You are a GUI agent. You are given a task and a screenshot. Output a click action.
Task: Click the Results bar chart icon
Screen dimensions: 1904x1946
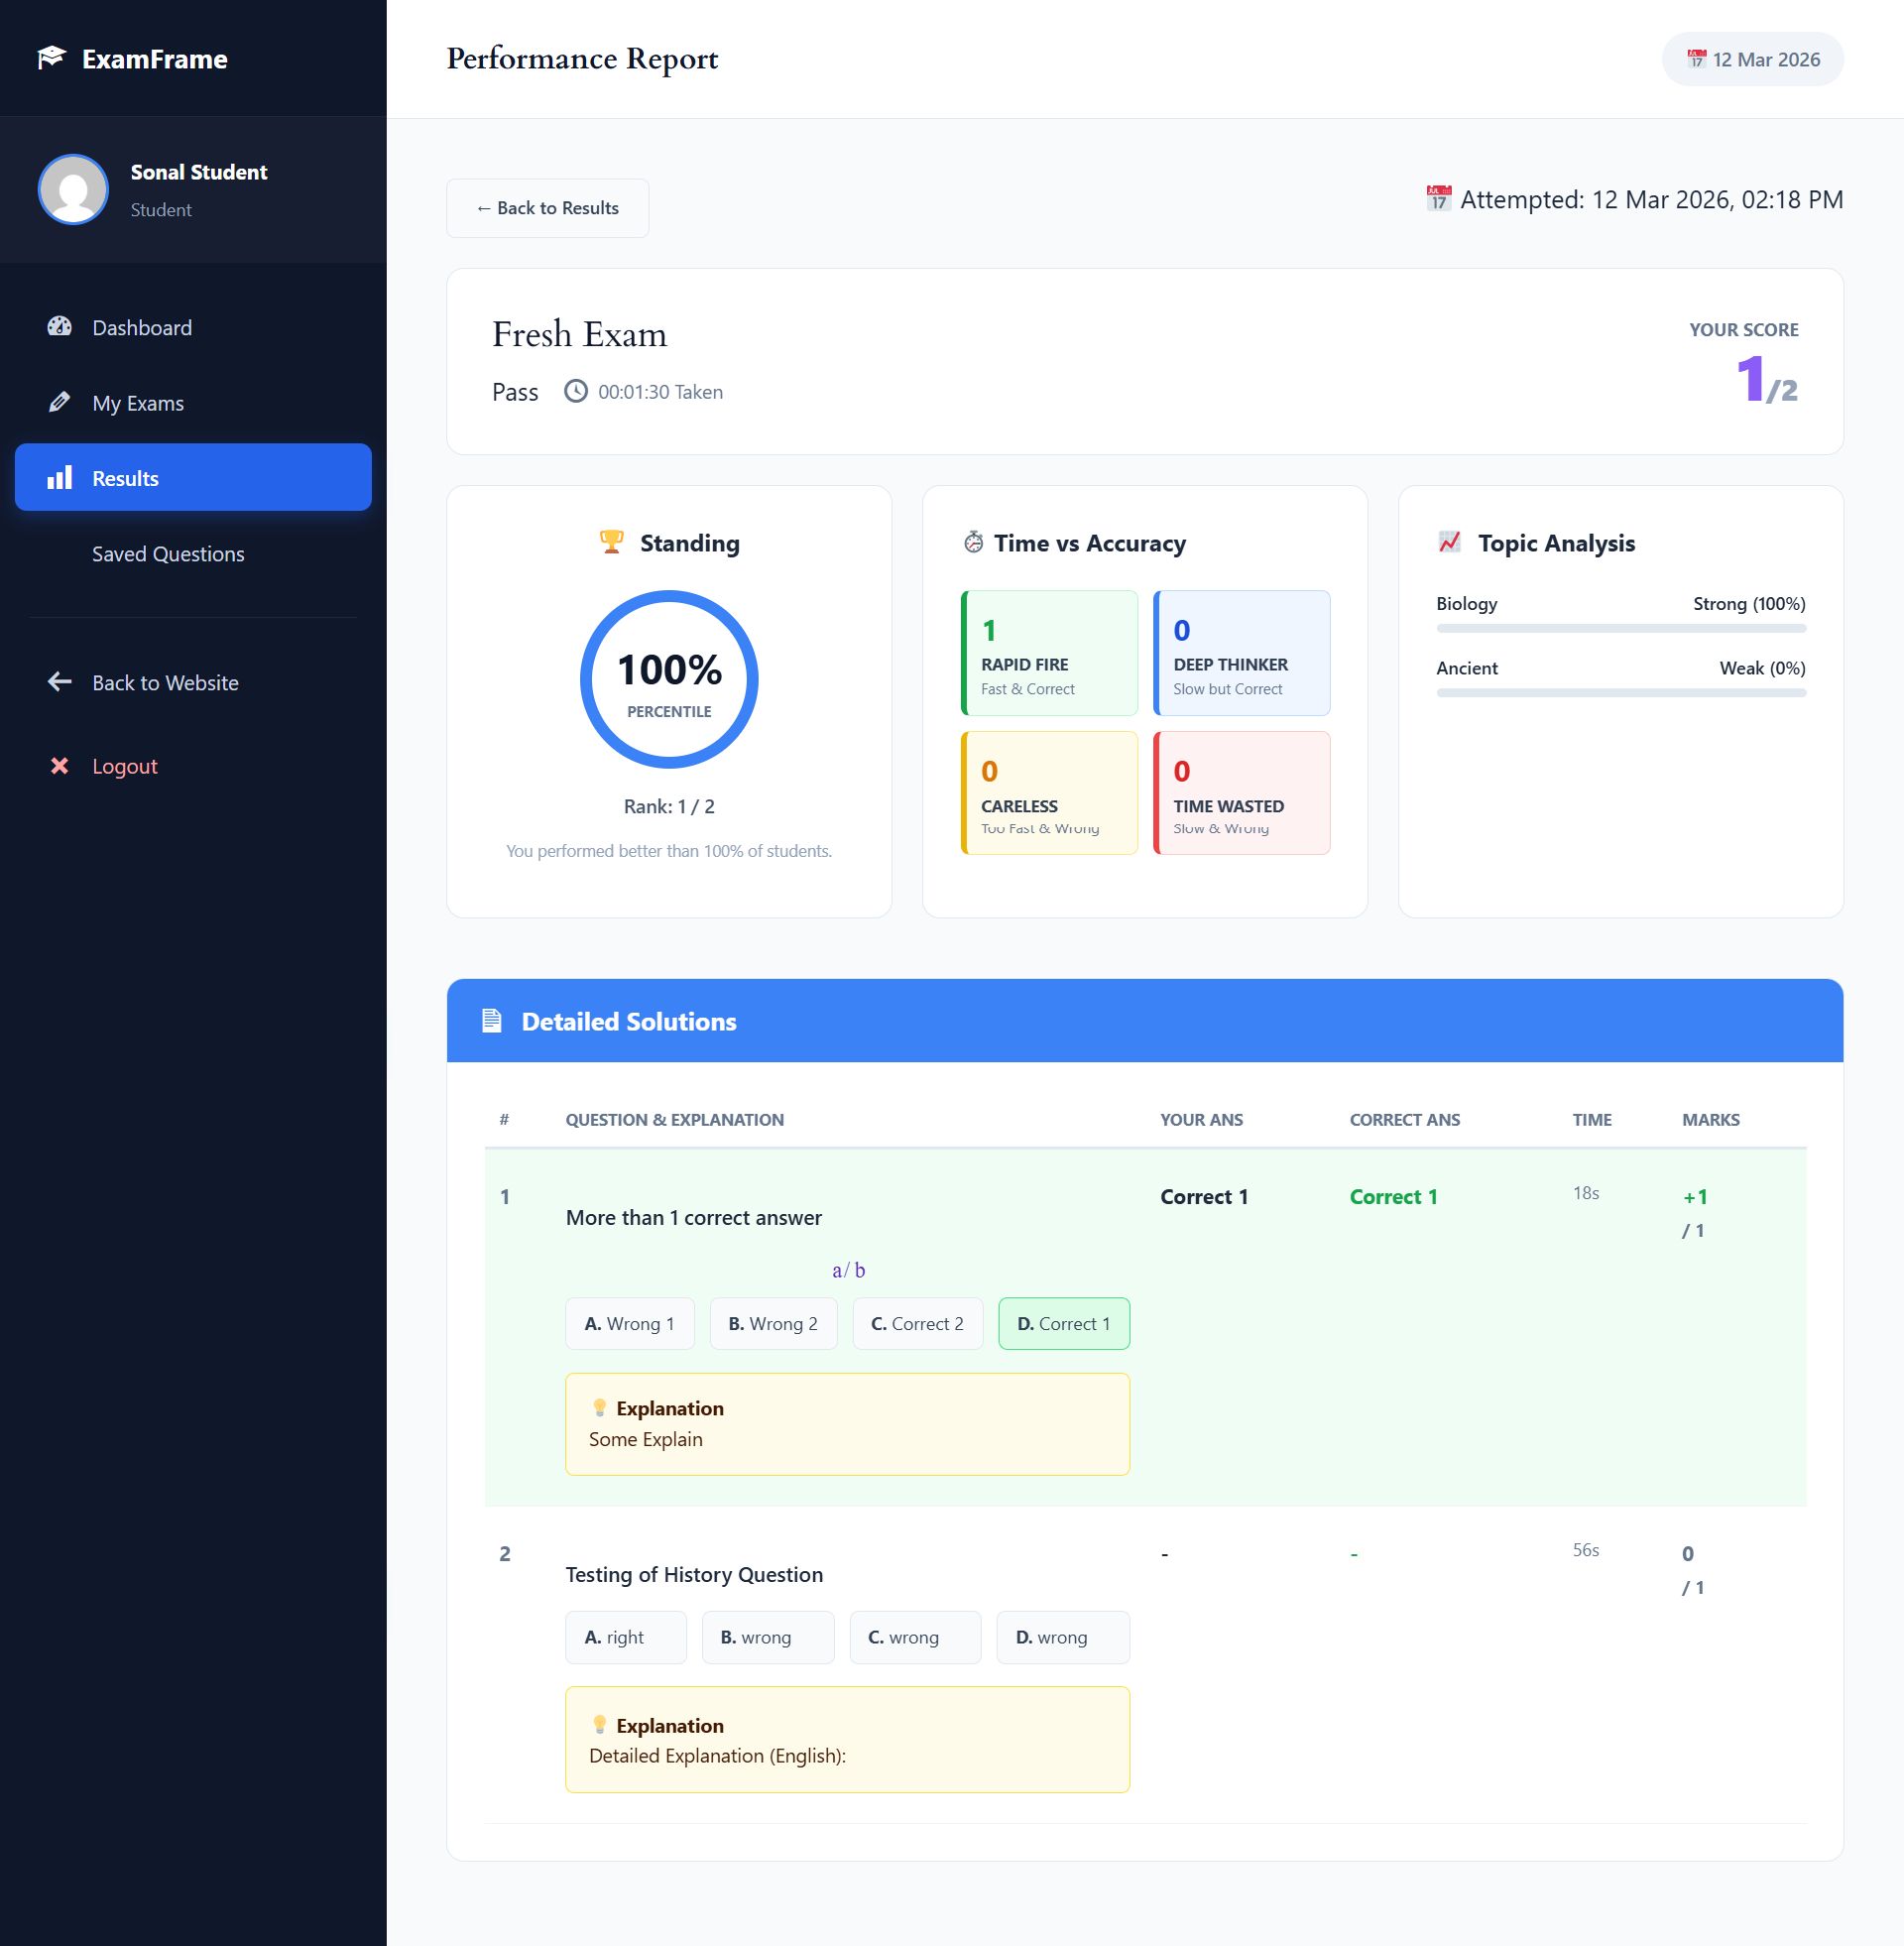(60, 478)
